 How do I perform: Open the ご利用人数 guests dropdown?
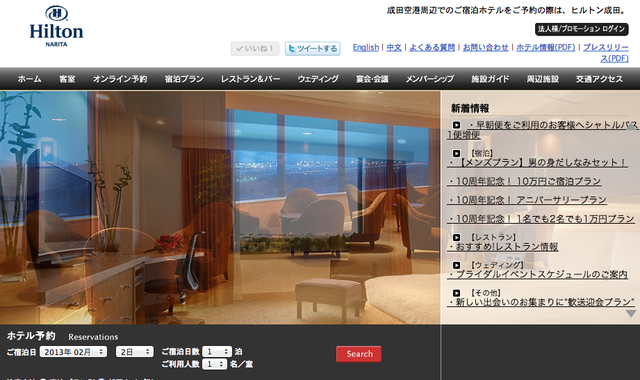pyautogui.click(x=215, y=364)
